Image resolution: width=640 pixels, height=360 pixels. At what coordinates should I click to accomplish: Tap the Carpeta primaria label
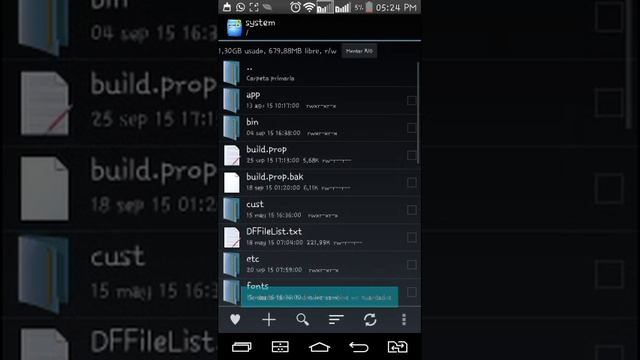[x=270, y=78]
